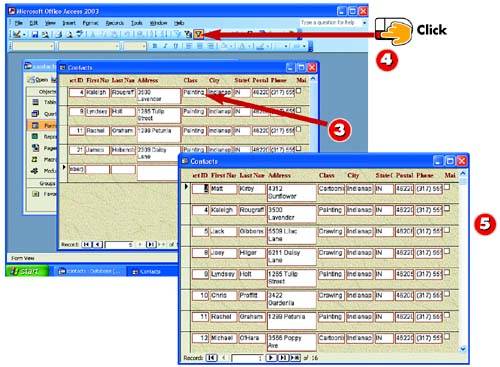Toggle Mail checkbox for Matt Kirby
Screen dimensions: 500x367
(447, 187)
